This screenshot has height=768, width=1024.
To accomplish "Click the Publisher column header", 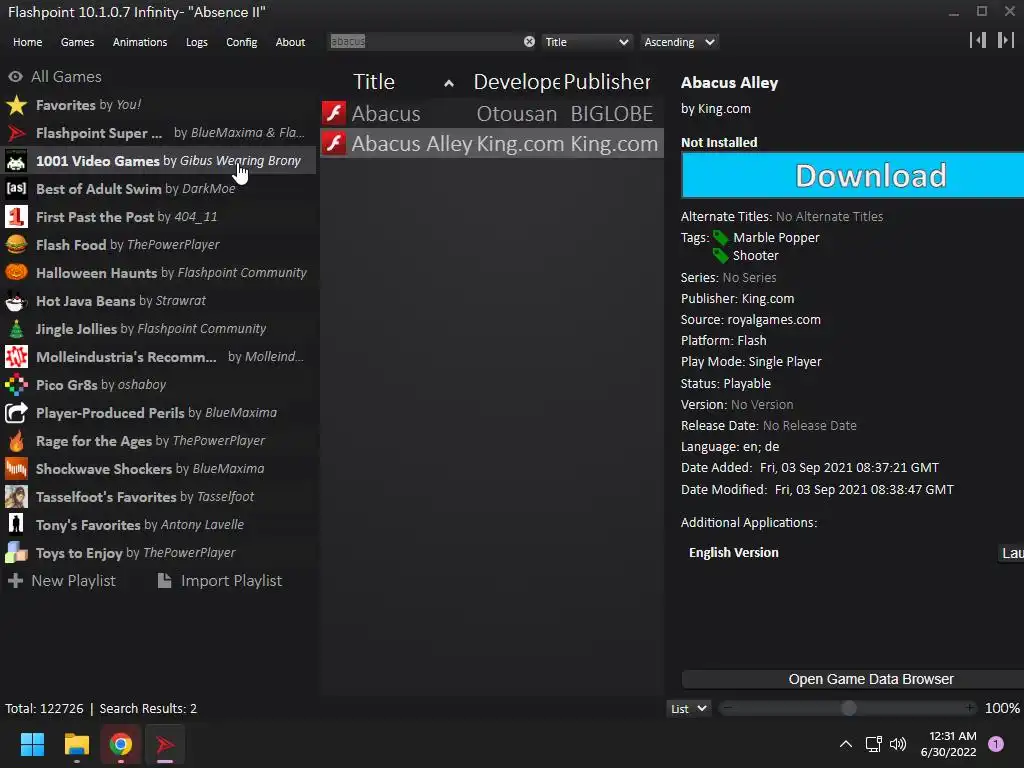I will (x=607, y=82).
